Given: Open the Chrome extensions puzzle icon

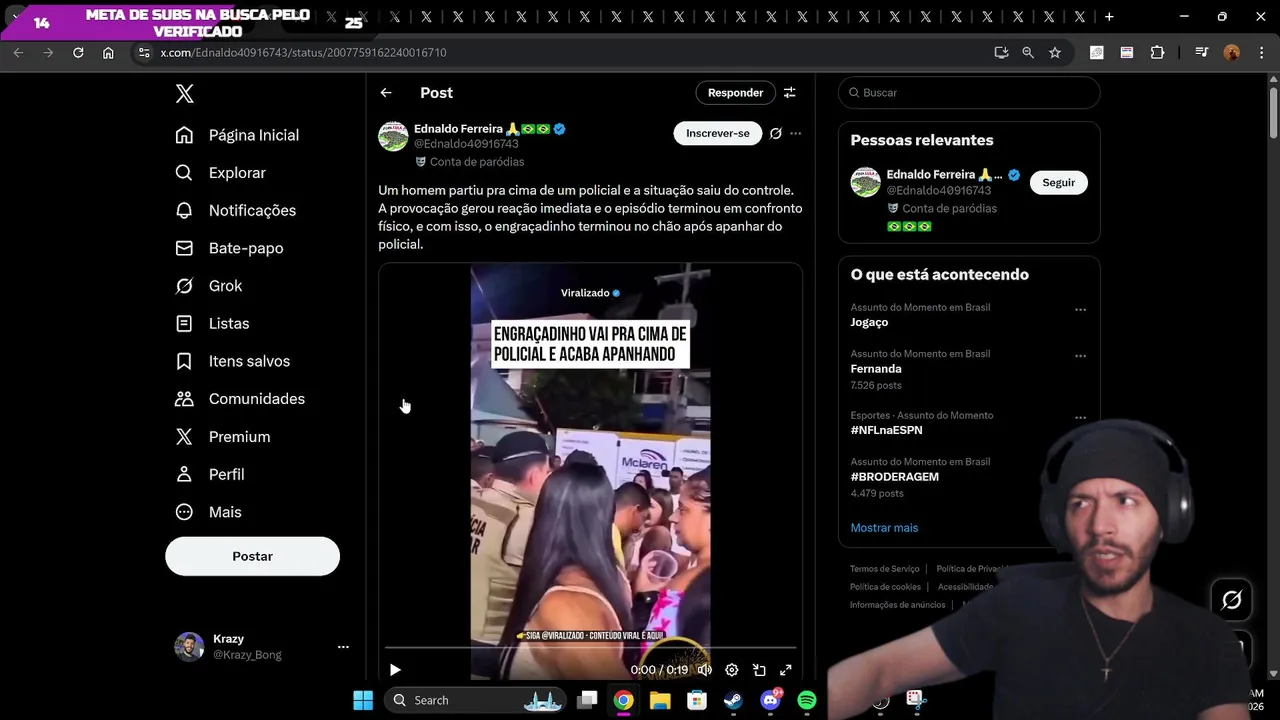Looking at the screenshot, I should (1158, 52).
